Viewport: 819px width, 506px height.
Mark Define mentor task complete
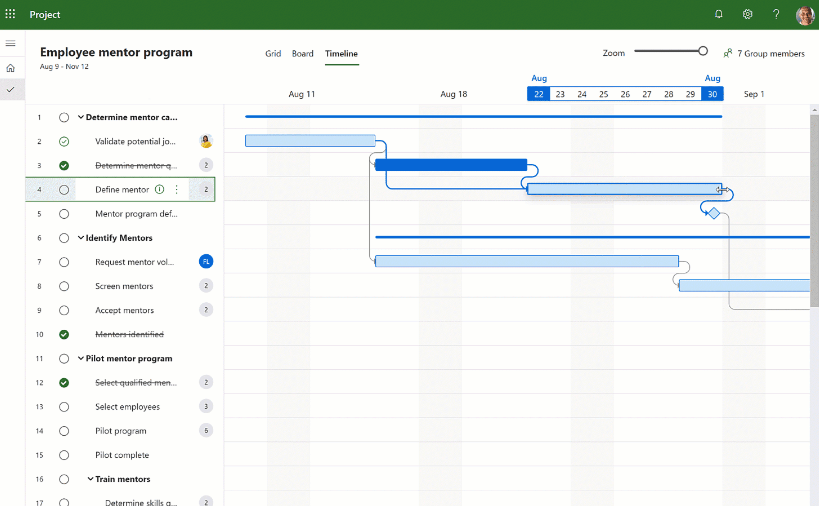click(64, 190)
